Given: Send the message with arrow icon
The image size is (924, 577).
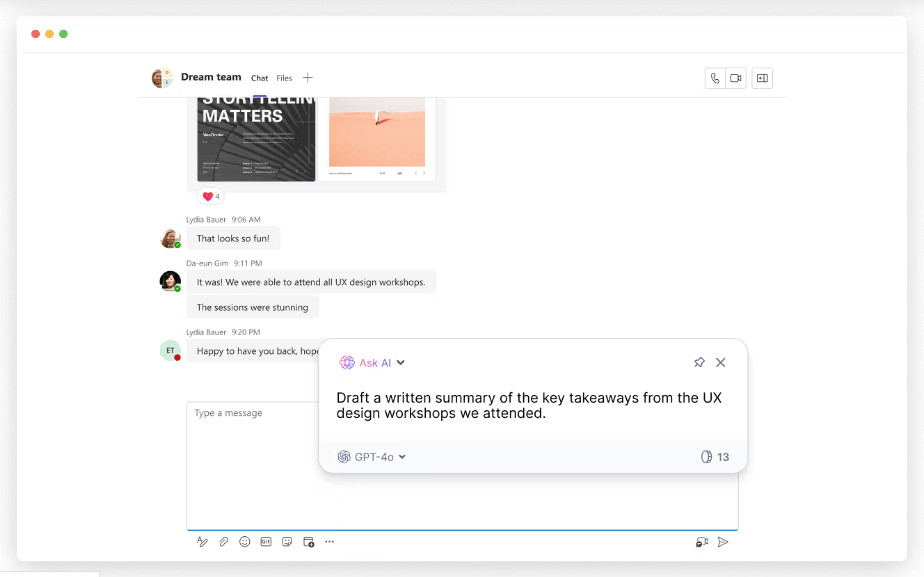Looking at the screenshot, I should (x=723, y=542).
